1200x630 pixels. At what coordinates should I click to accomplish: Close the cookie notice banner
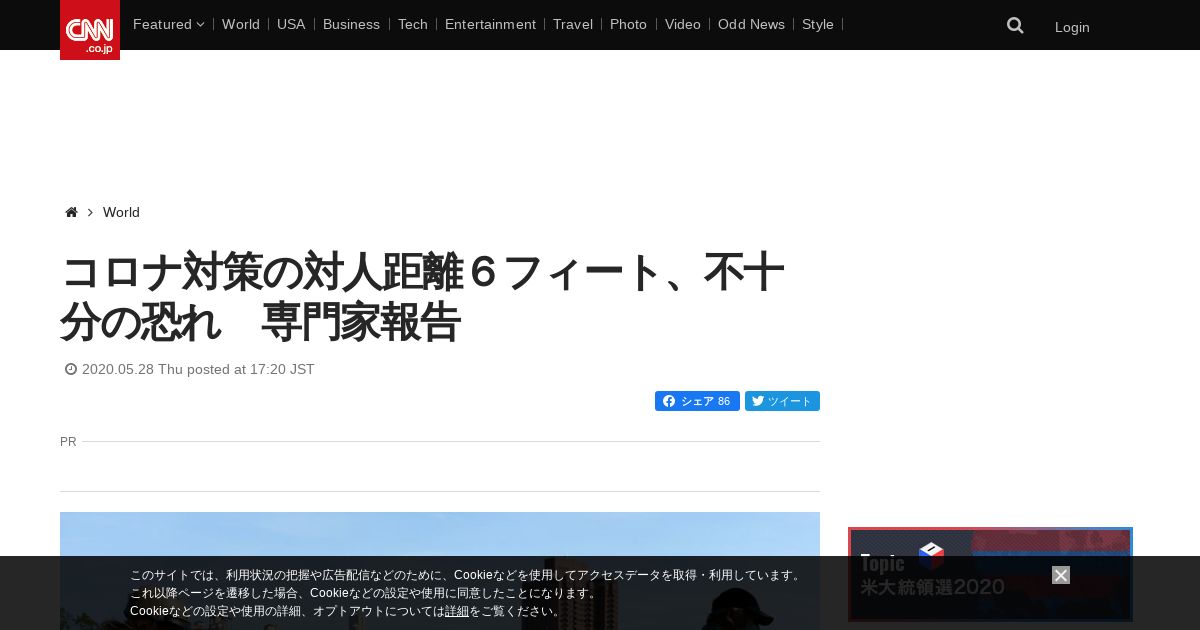point(1061,575)
